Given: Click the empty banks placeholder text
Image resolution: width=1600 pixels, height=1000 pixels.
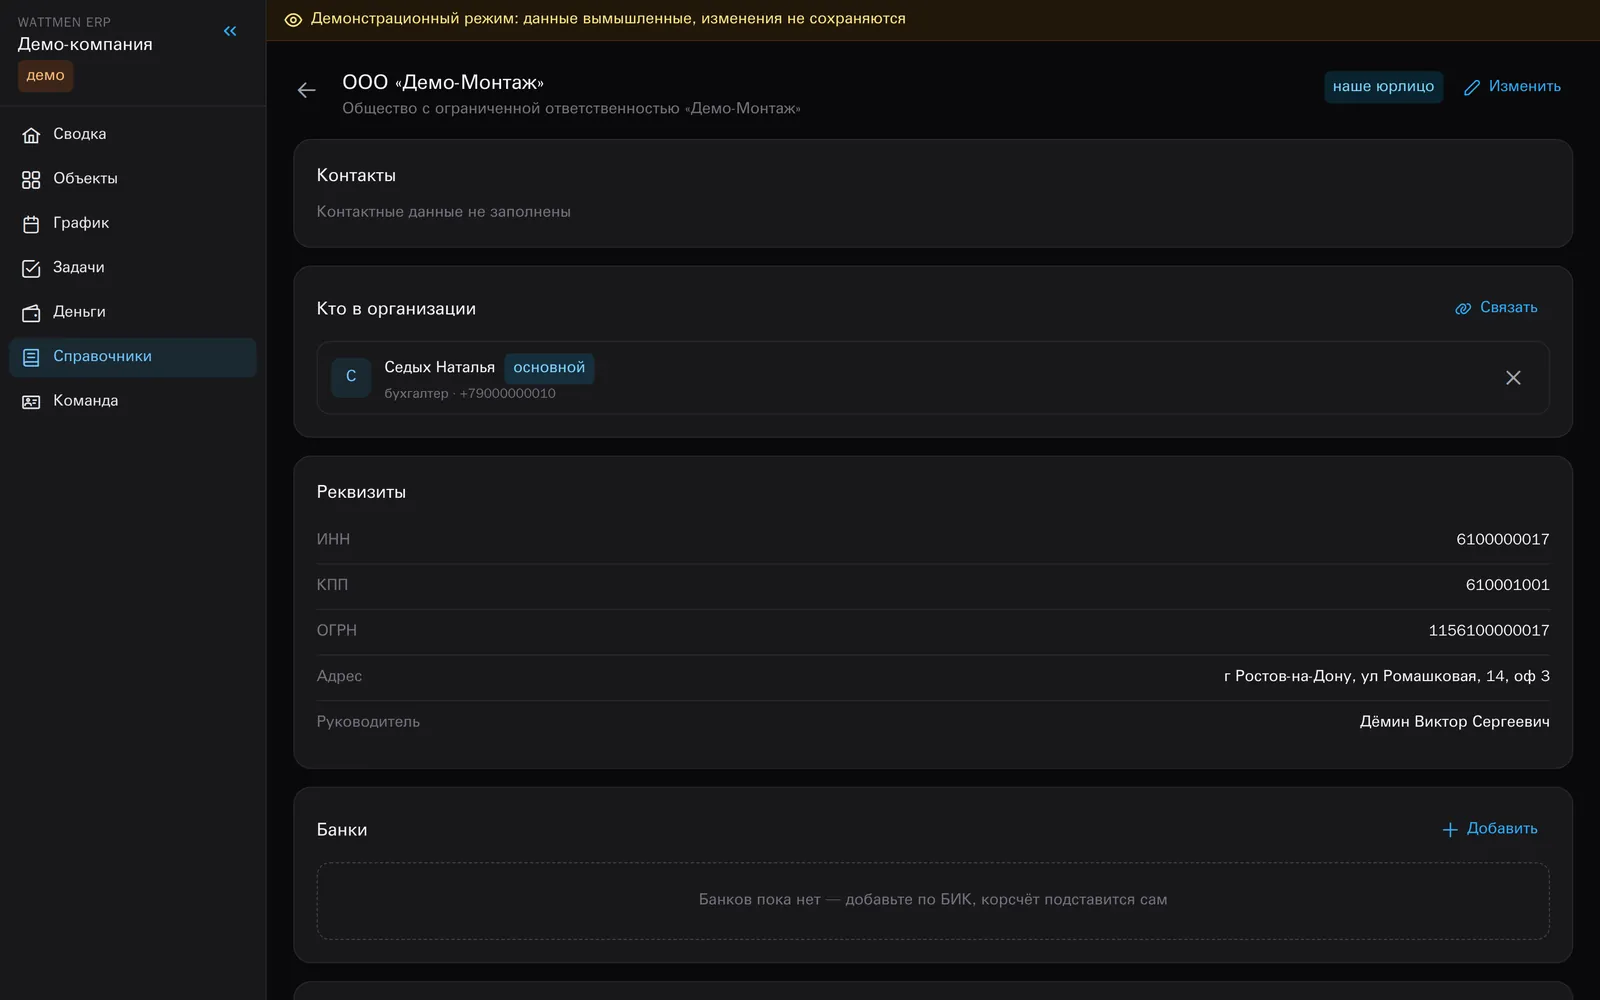Looking at the screenshot, I should point(933,900).
